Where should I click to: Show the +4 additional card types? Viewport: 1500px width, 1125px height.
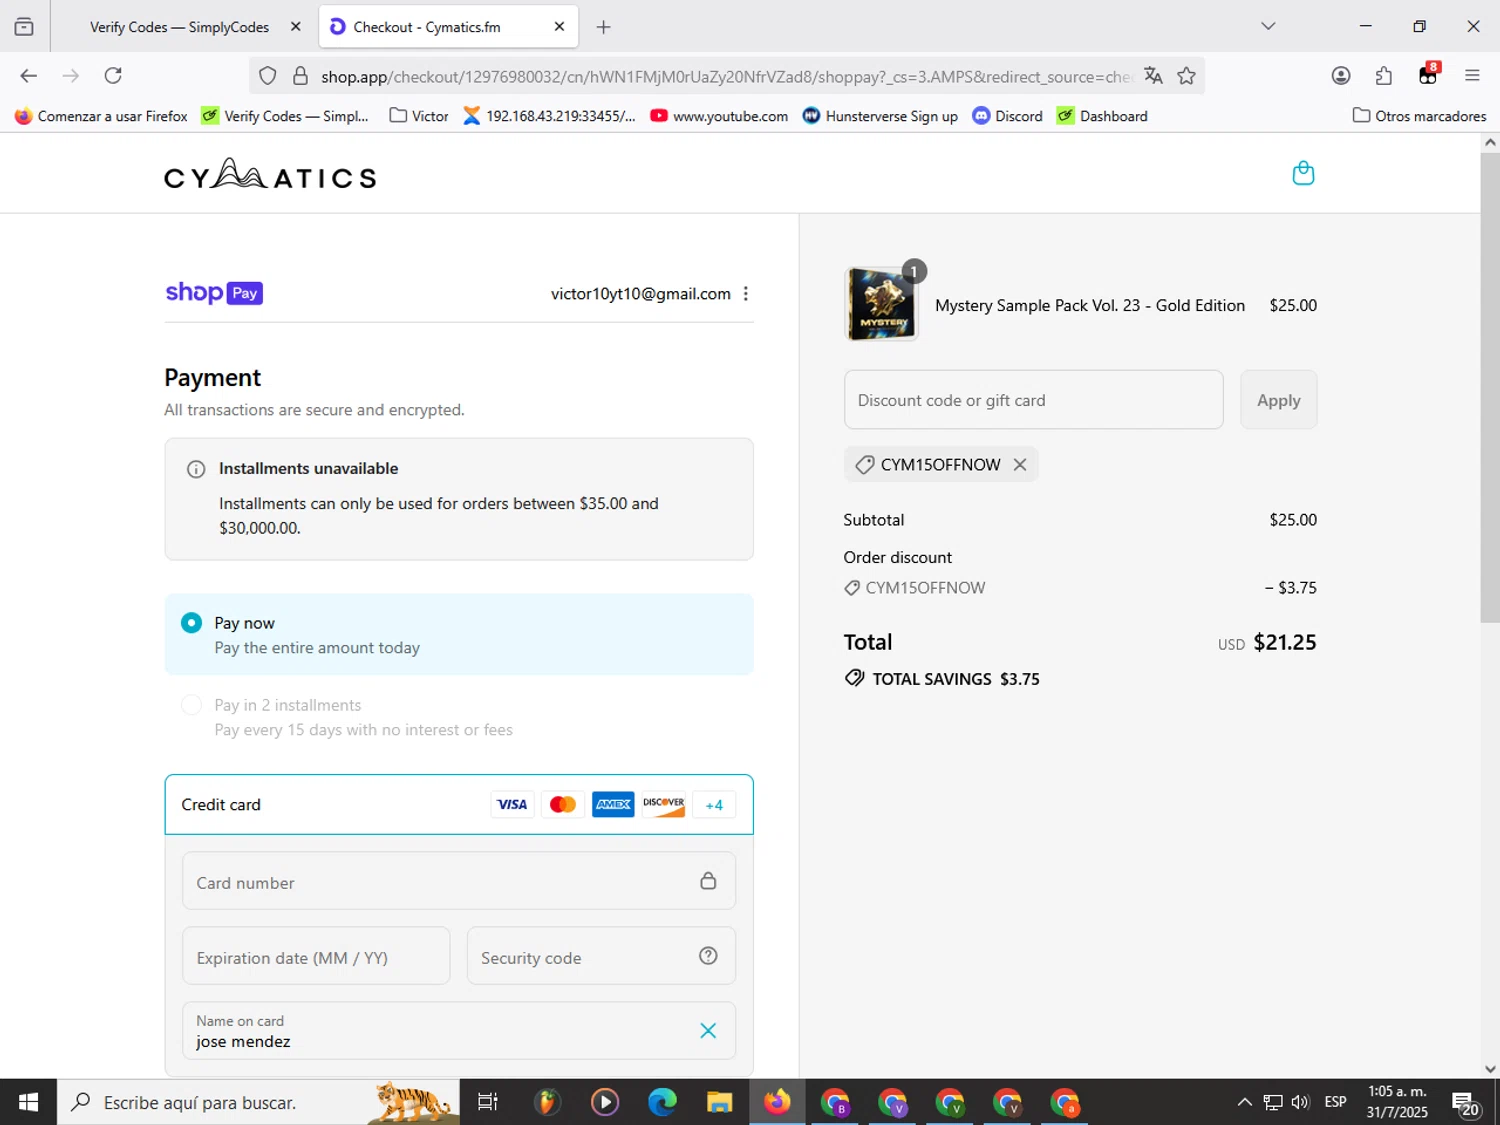(714, 805)
